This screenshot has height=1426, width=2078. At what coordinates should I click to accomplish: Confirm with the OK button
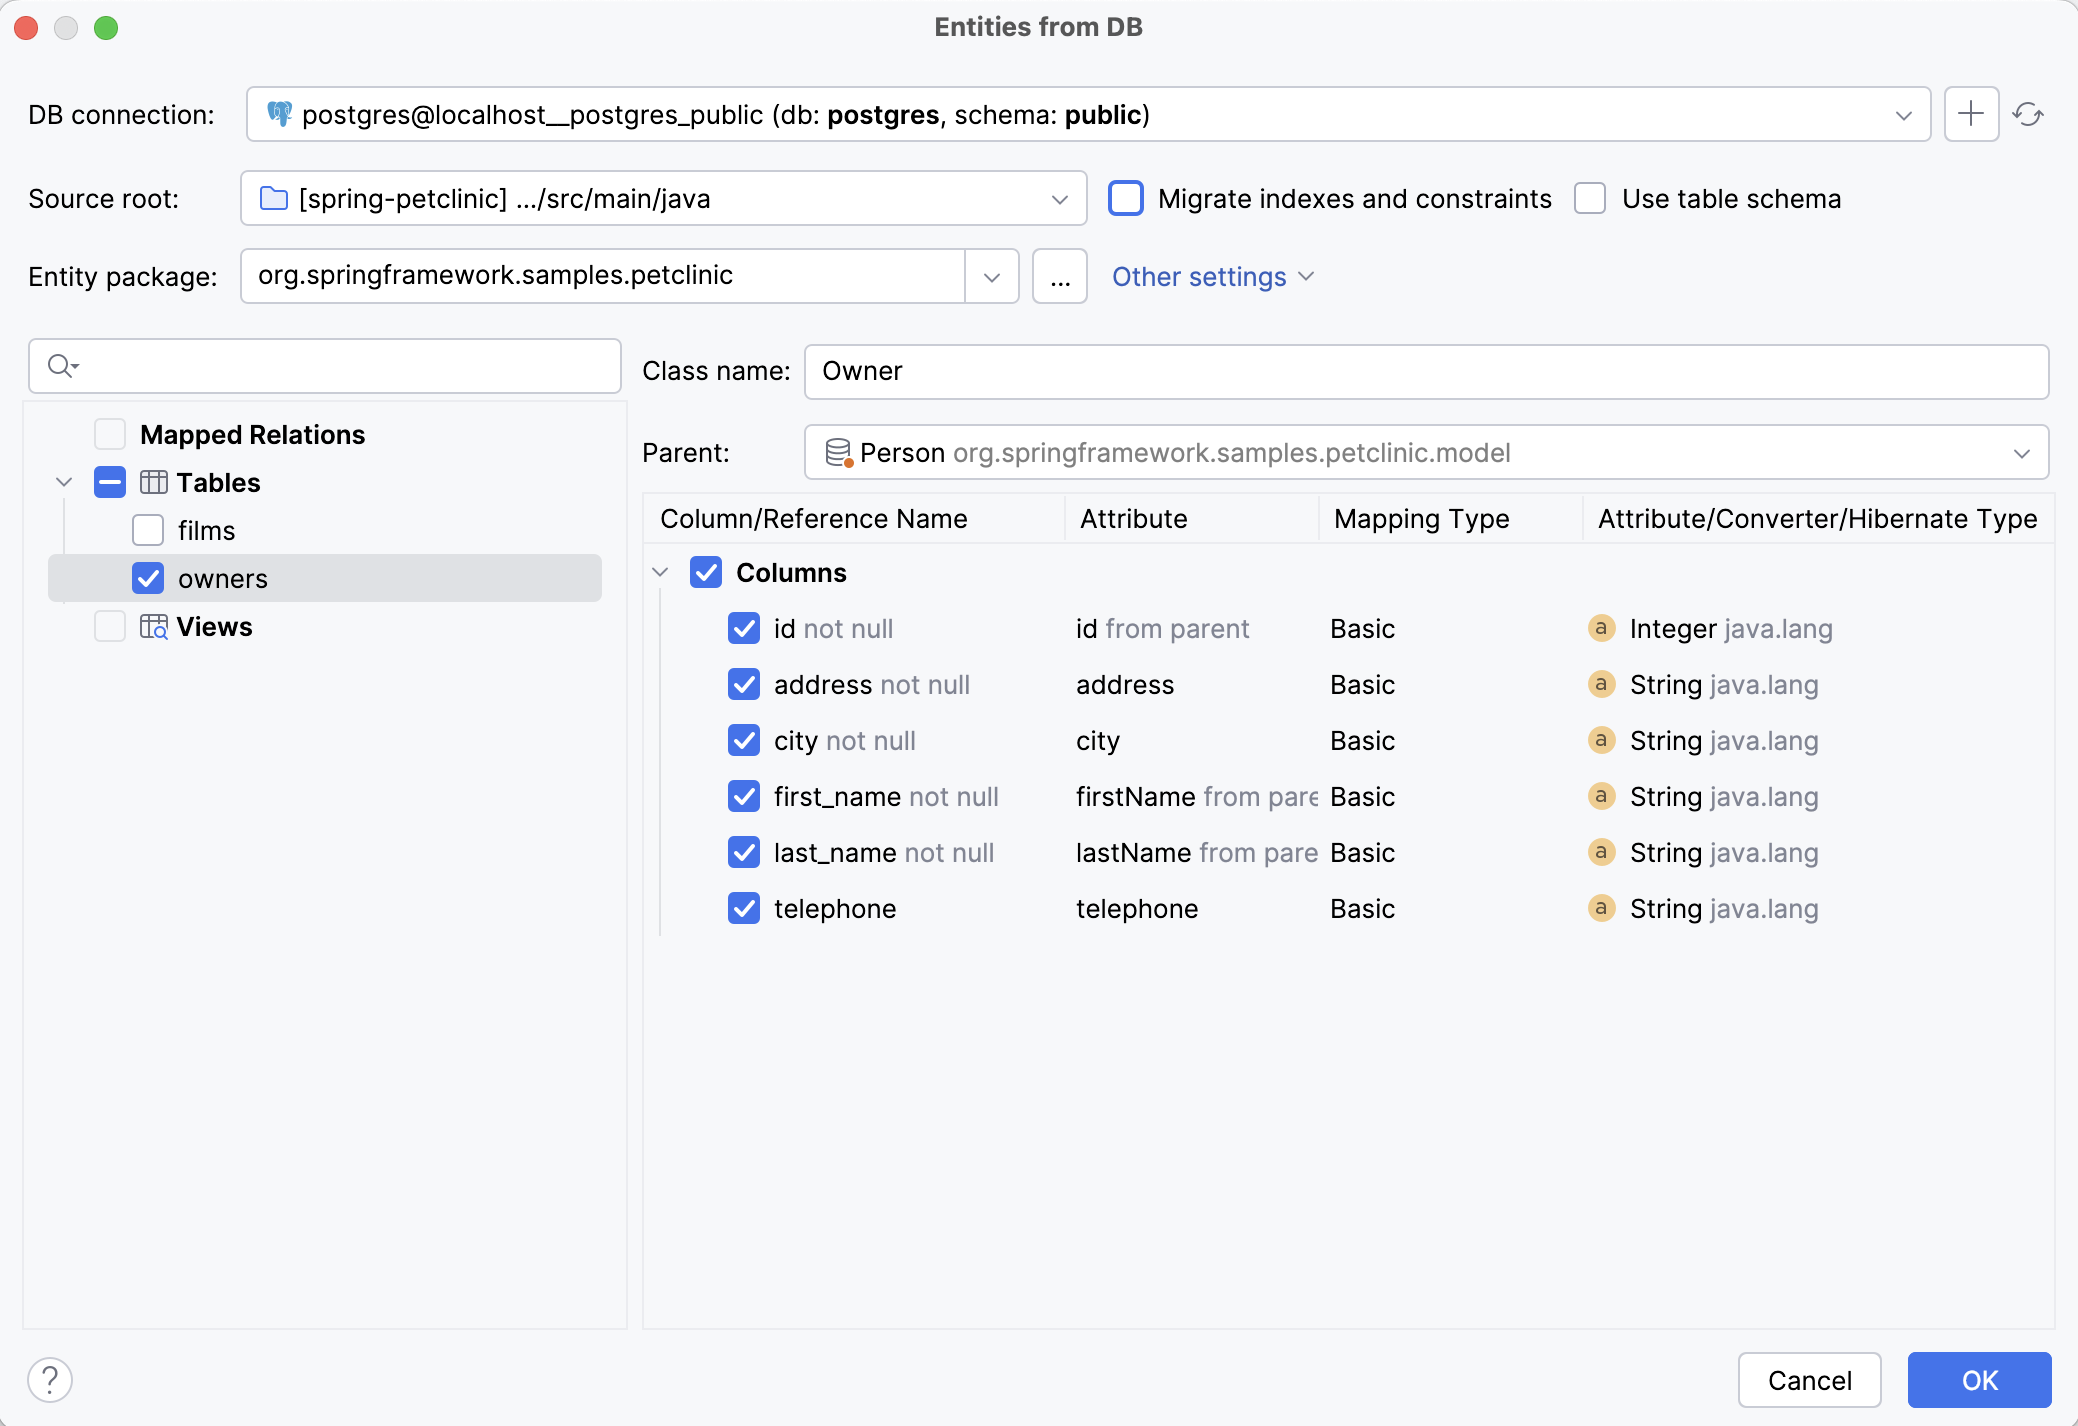click(x=1978, y=1379)
